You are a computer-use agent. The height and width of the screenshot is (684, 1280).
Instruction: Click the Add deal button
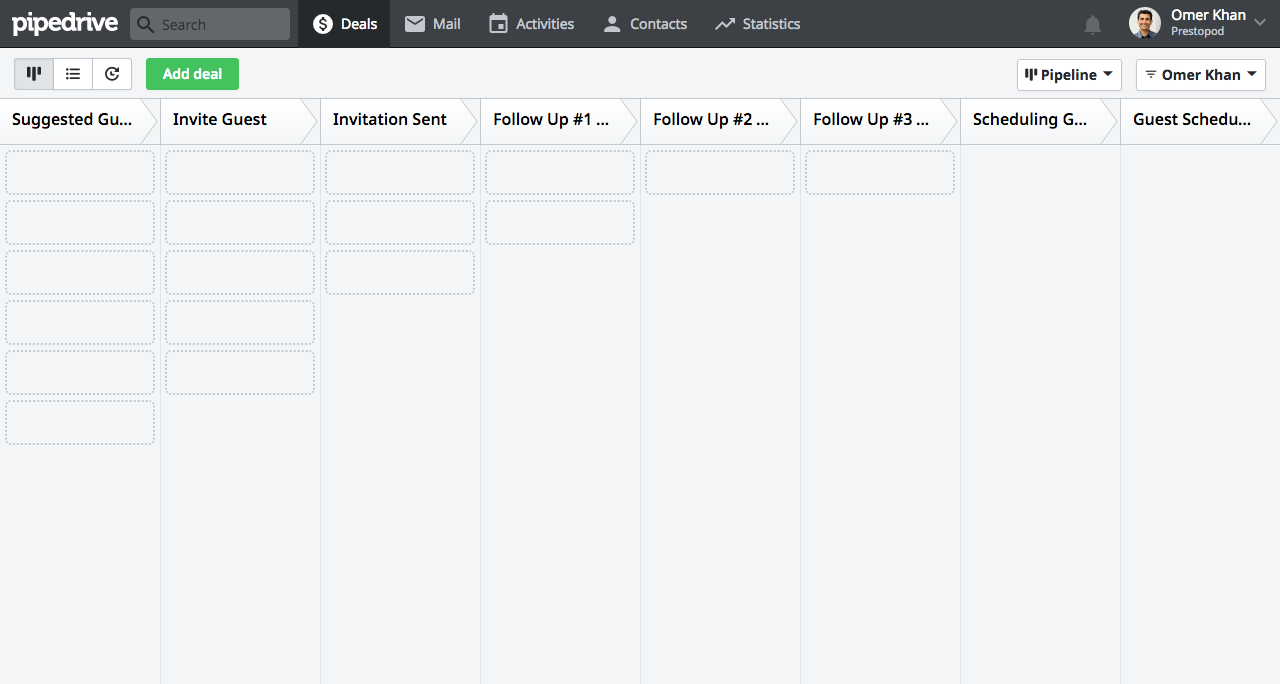pyautogui.click(x=192, y=74)
